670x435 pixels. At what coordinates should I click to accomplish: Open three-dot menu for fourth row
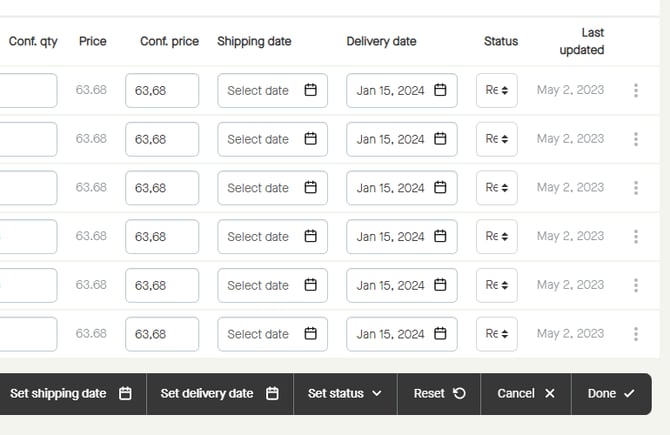(x=636, y=237)
